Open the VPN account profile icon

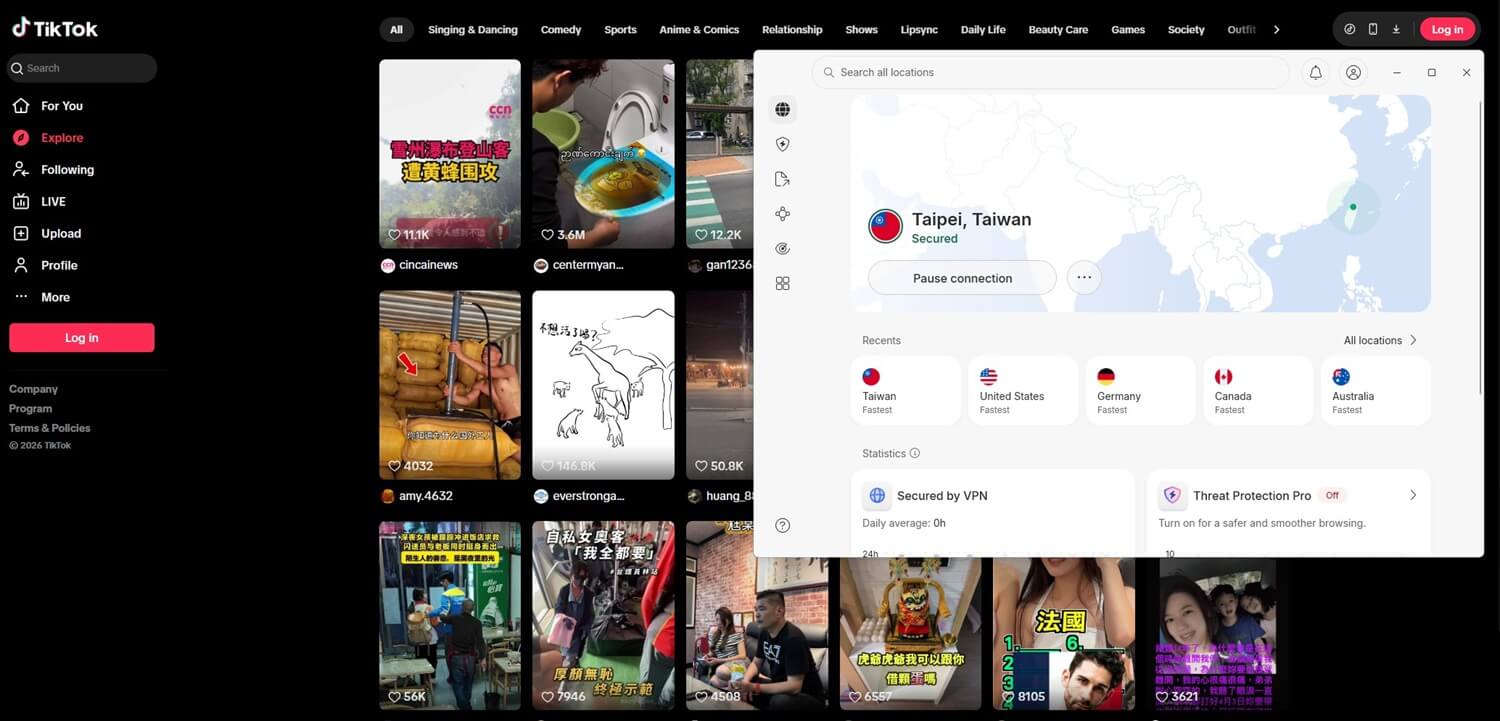click(1353, 73)
